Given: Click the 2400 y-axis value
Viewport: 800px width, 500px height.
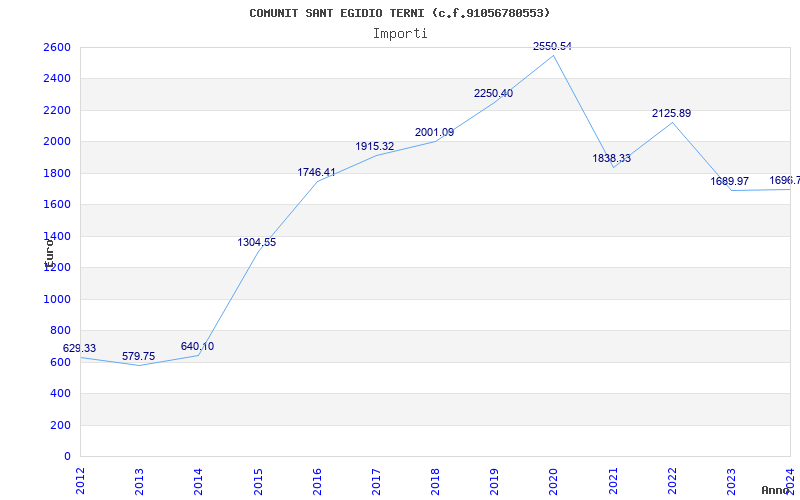Looking at the screenshot, I should (57, 79).
